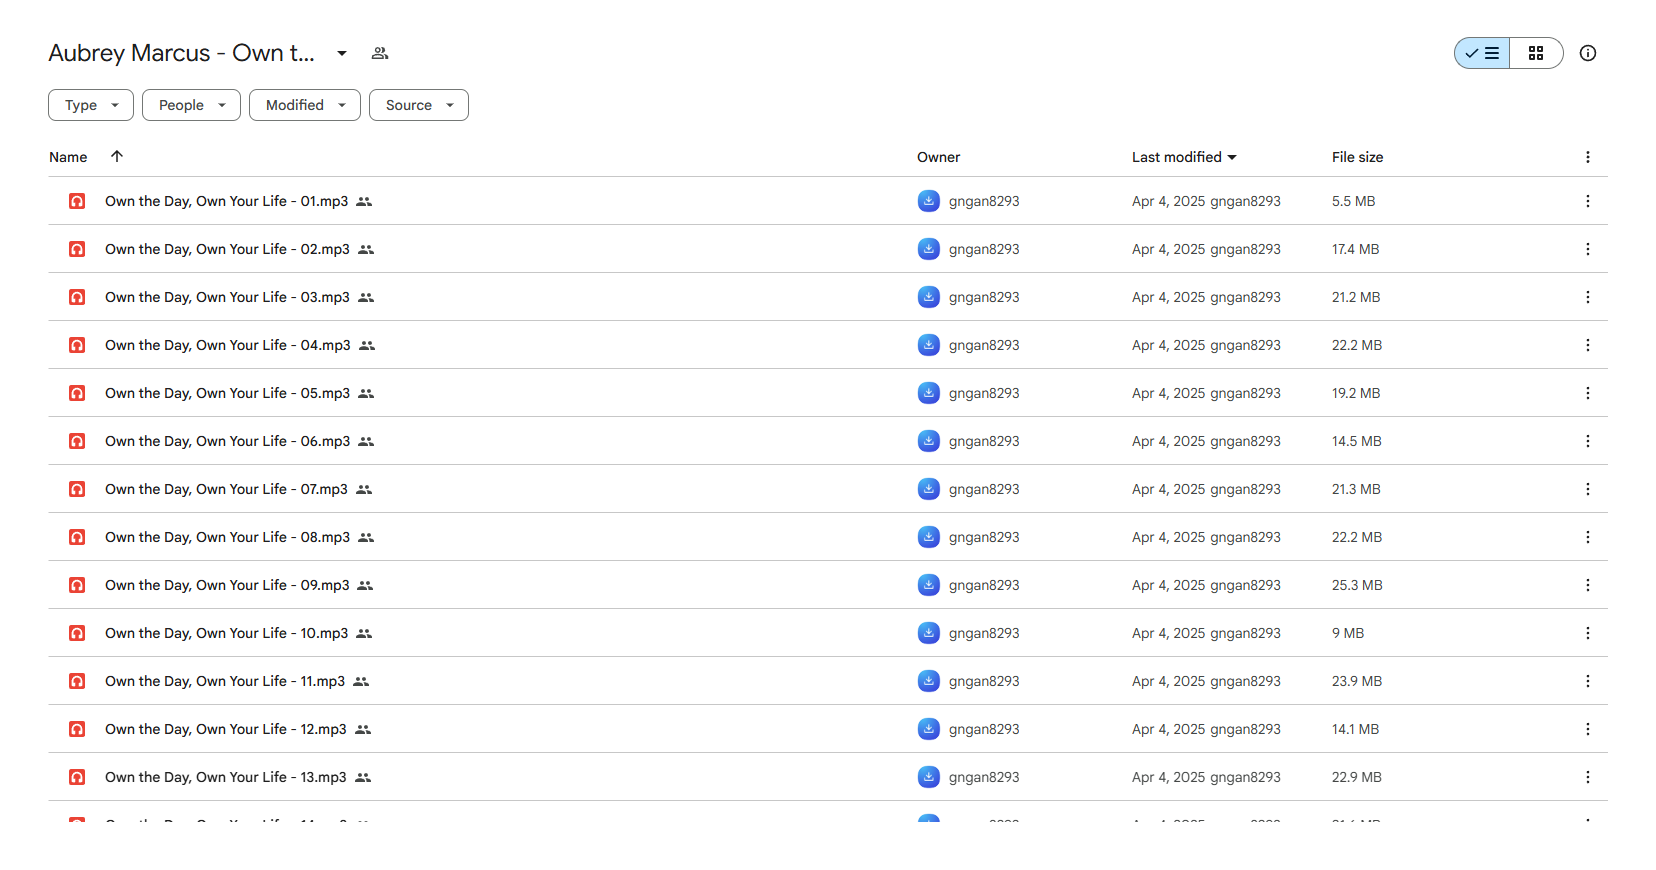The width and height of the screenshot is (1656, 870).
Task: Open more actions for 08.mp3 row
Action: pyautogui.click(x=1587, y=537)
